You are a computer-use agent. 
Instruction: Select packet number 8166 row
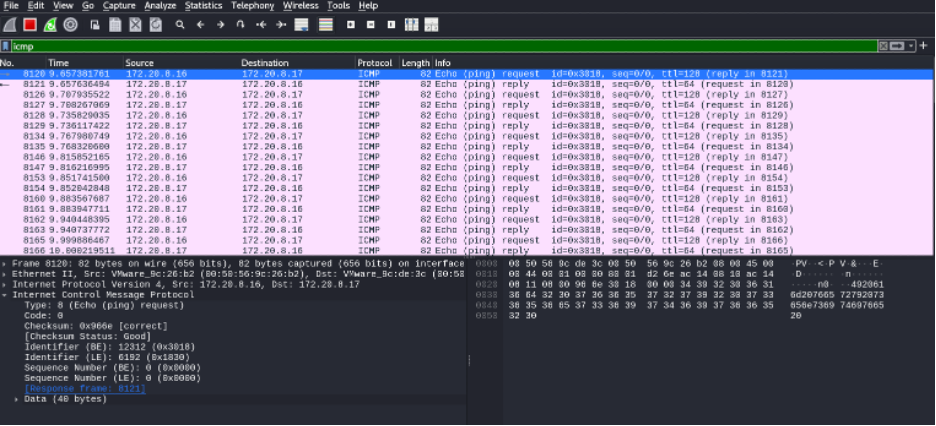(468, 251)
